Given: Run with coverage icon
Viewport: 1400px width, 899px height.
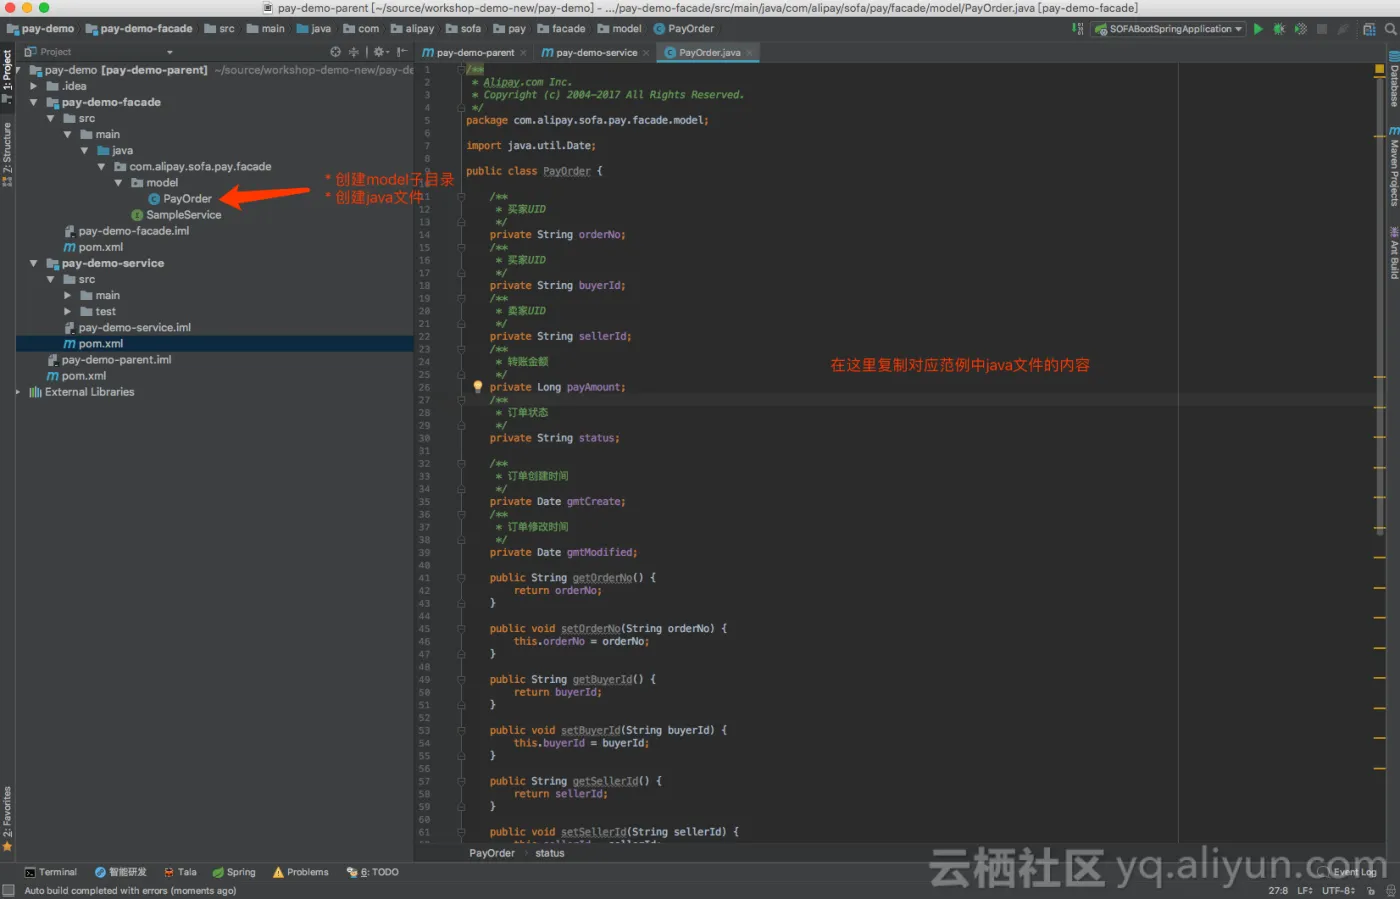Looking at the screenshot, I should click(x=1300, y=29).
